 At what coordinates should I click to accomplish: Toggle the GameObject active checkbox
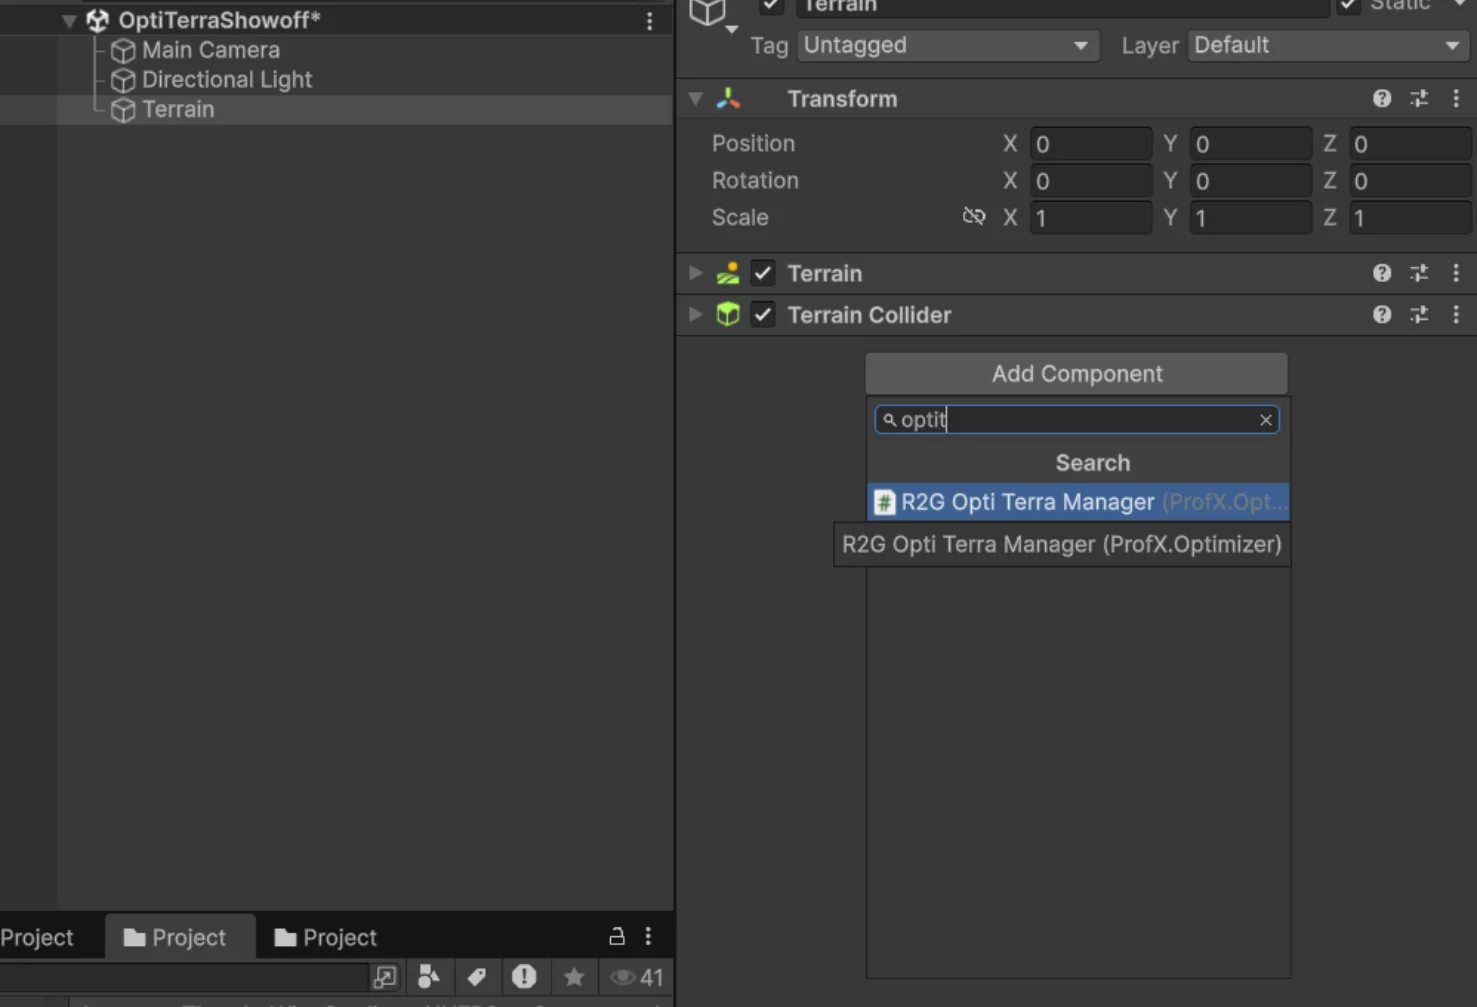[x=771, y=5]
